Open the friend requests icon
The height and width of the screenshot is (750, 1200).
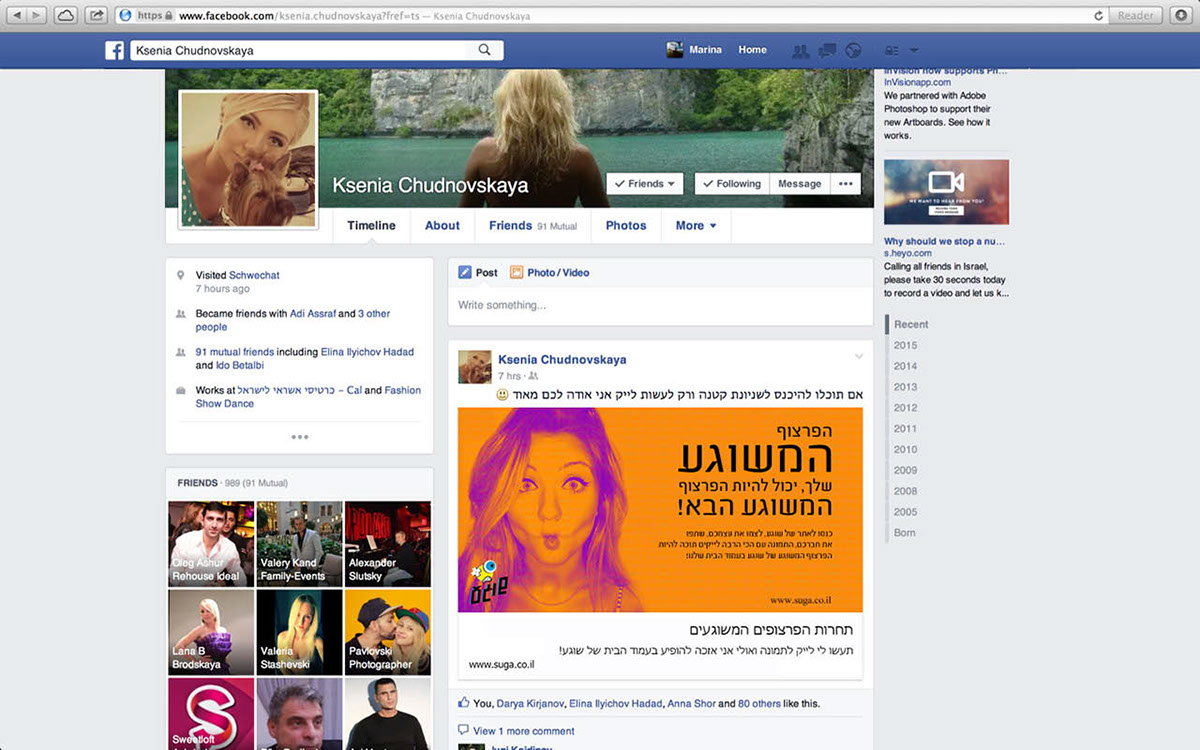point(801,50)
